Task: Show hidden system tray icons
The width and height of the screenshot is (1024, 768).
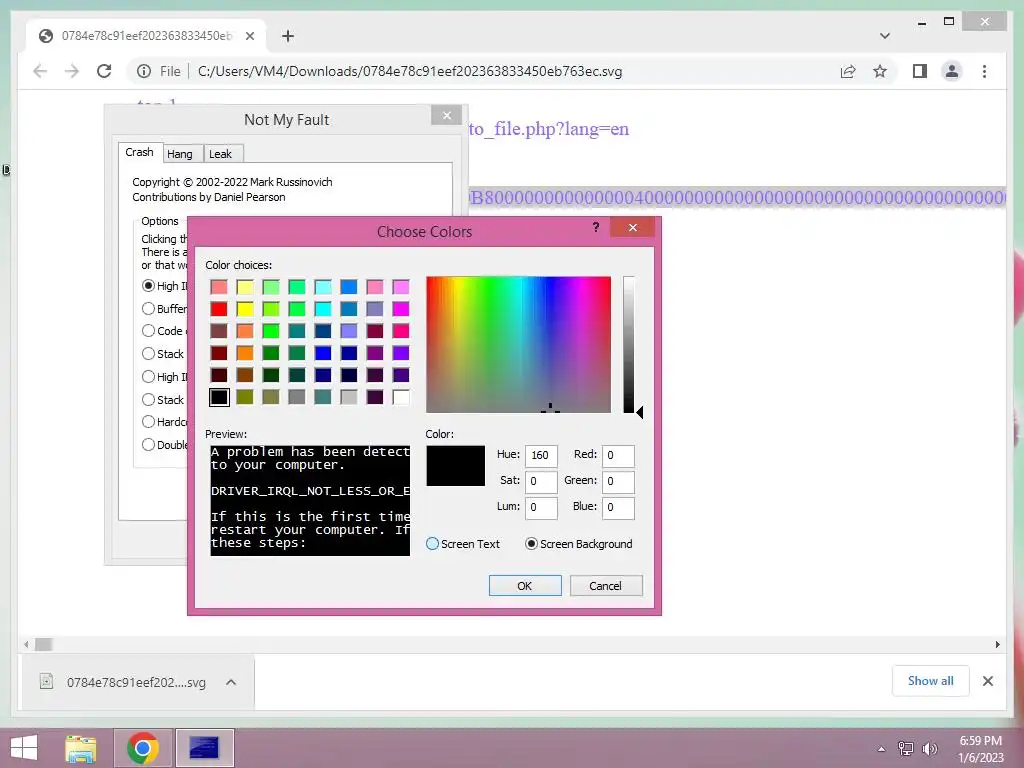Action: 882,749
